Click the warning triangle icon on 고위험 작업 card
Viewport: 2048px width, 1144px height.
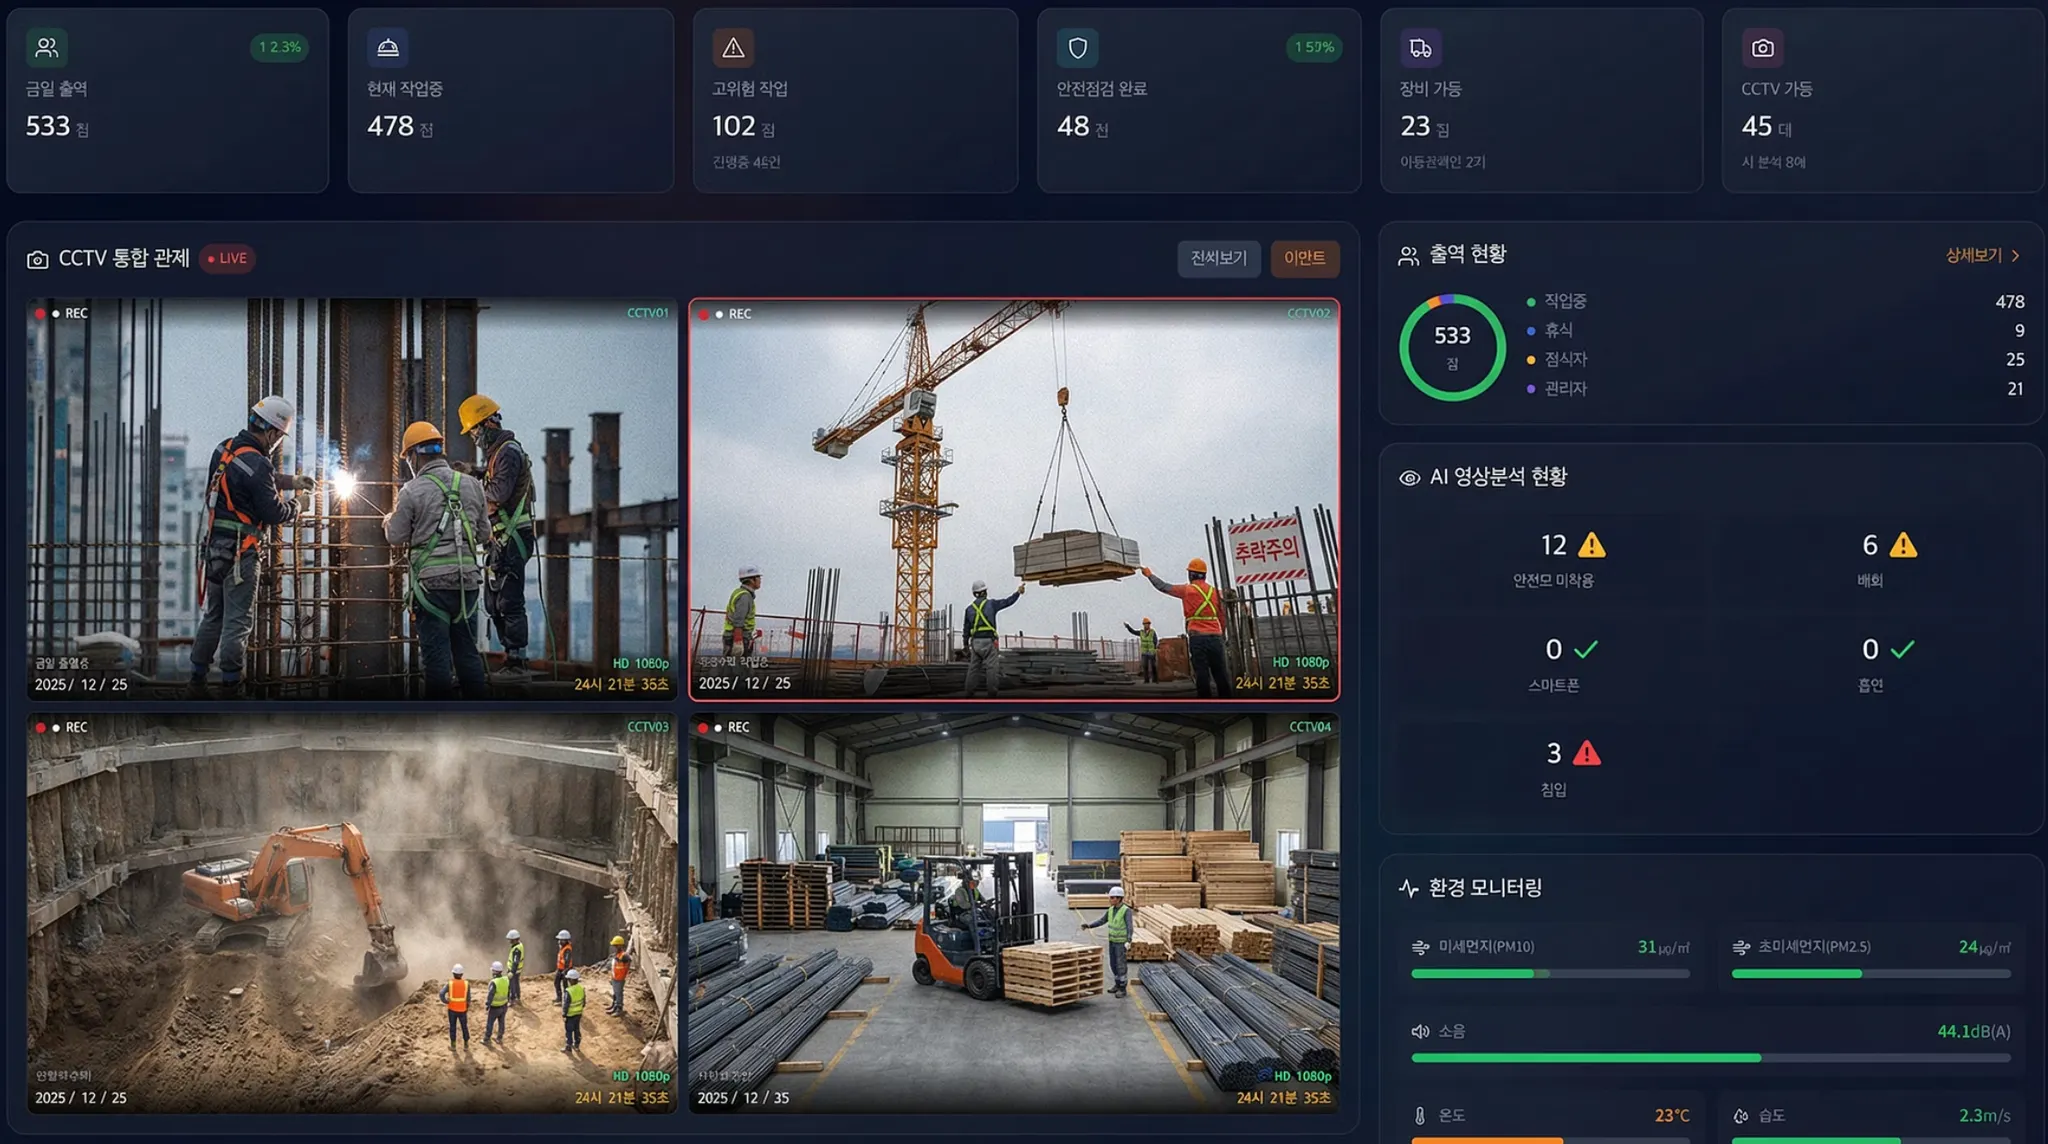pyautogui.click(x=733, y=47)
